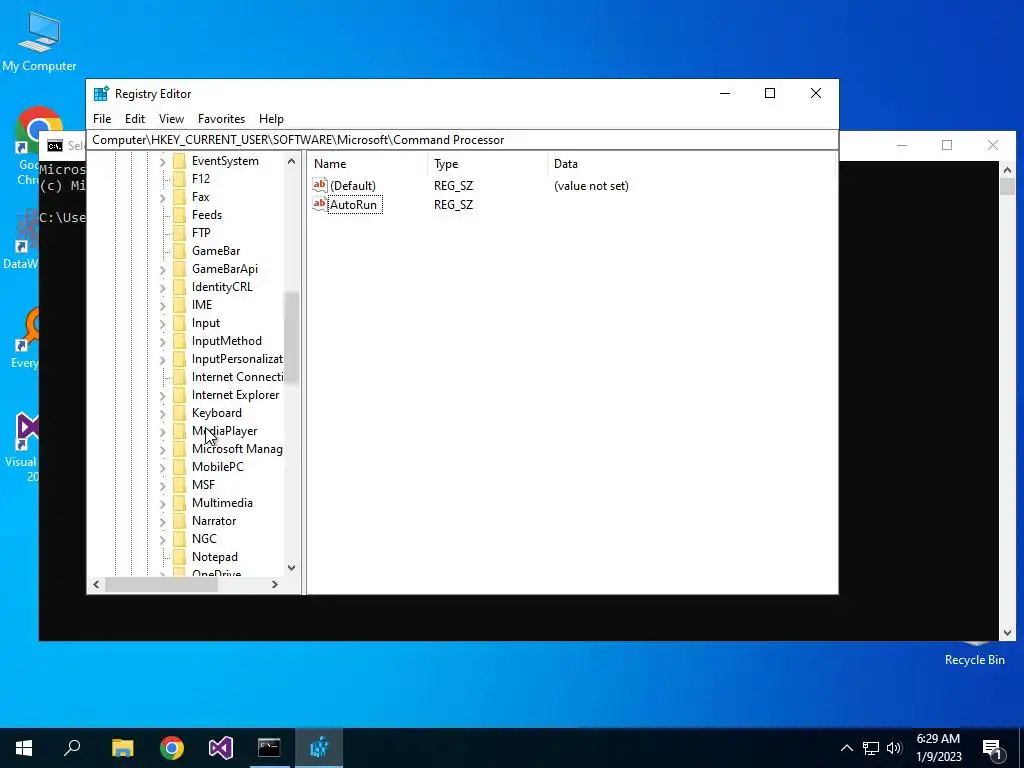Select the FTP folder icon
Image resolution: width=1024 pixels, height=768 pixels.
click(x=180, y=233)
